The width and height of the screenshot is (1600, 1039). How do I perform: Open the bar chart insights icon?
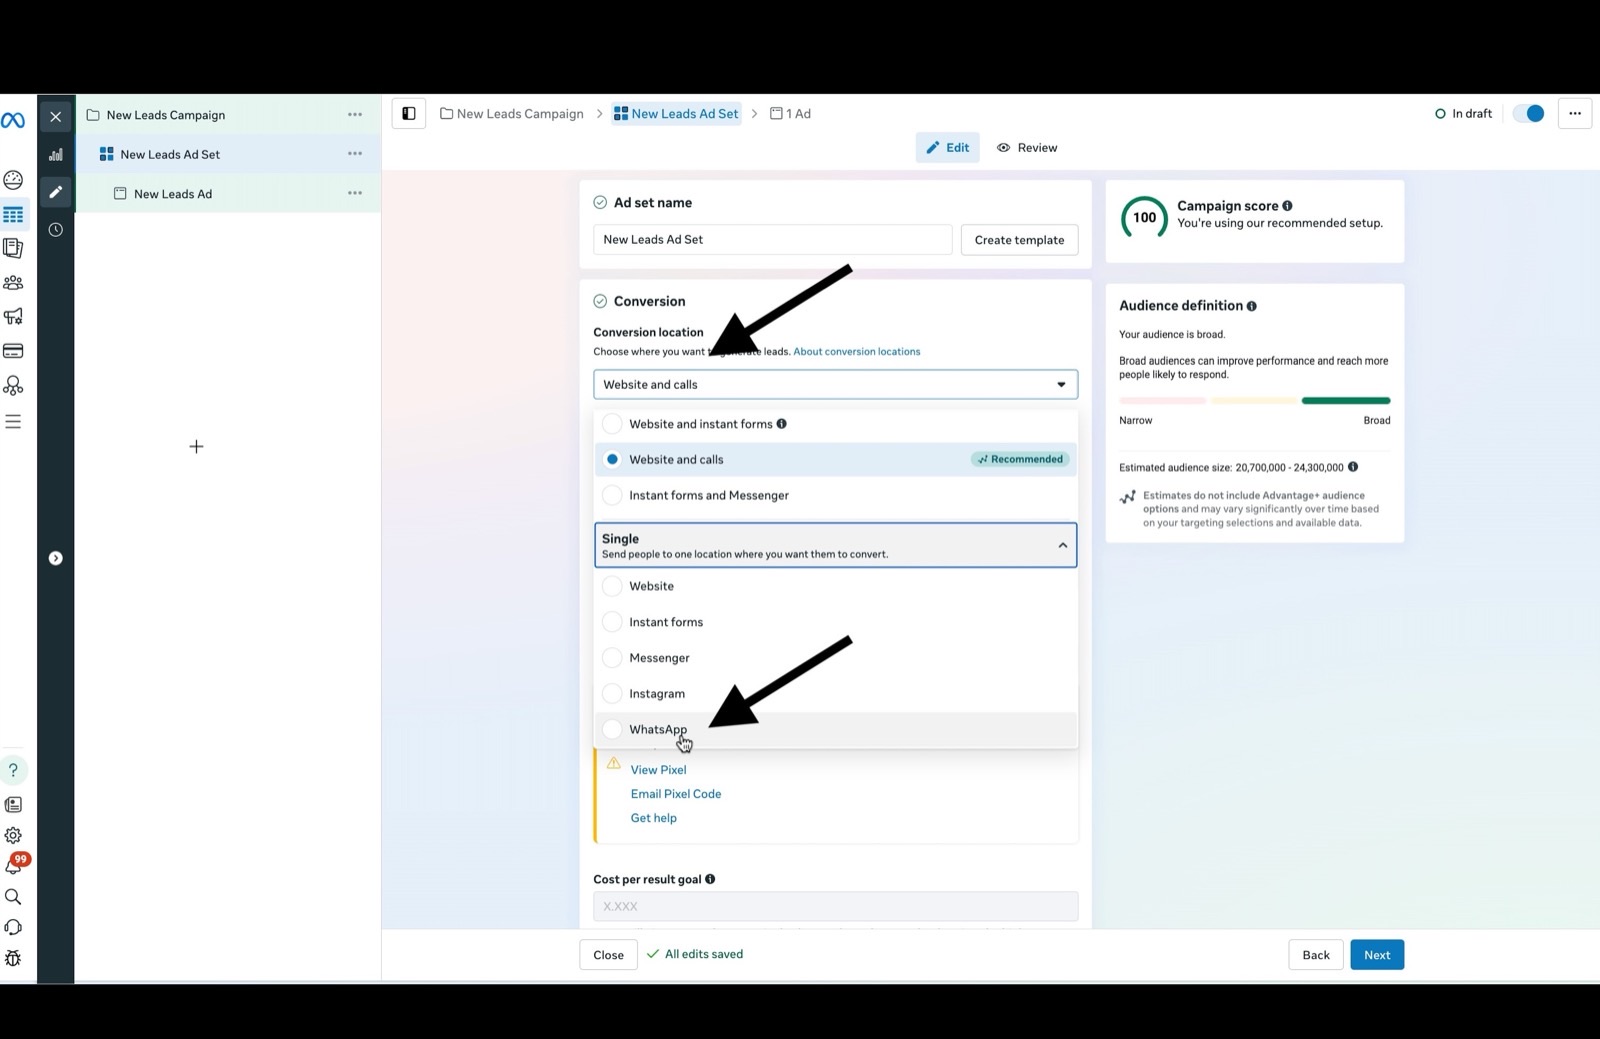pos(56,154)
